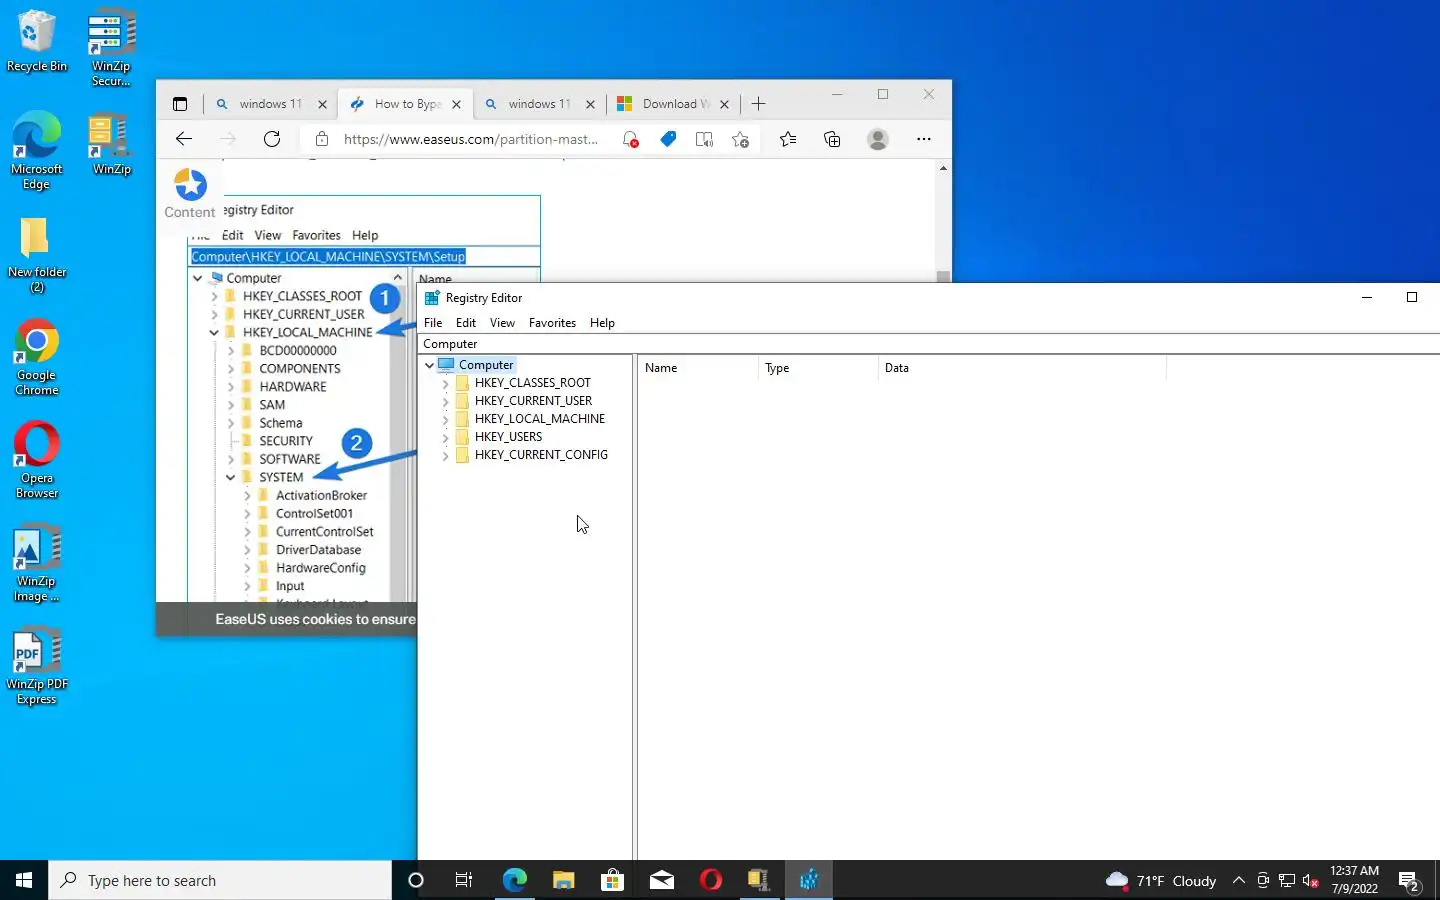Select Computer root tree item

pos(486,365)
